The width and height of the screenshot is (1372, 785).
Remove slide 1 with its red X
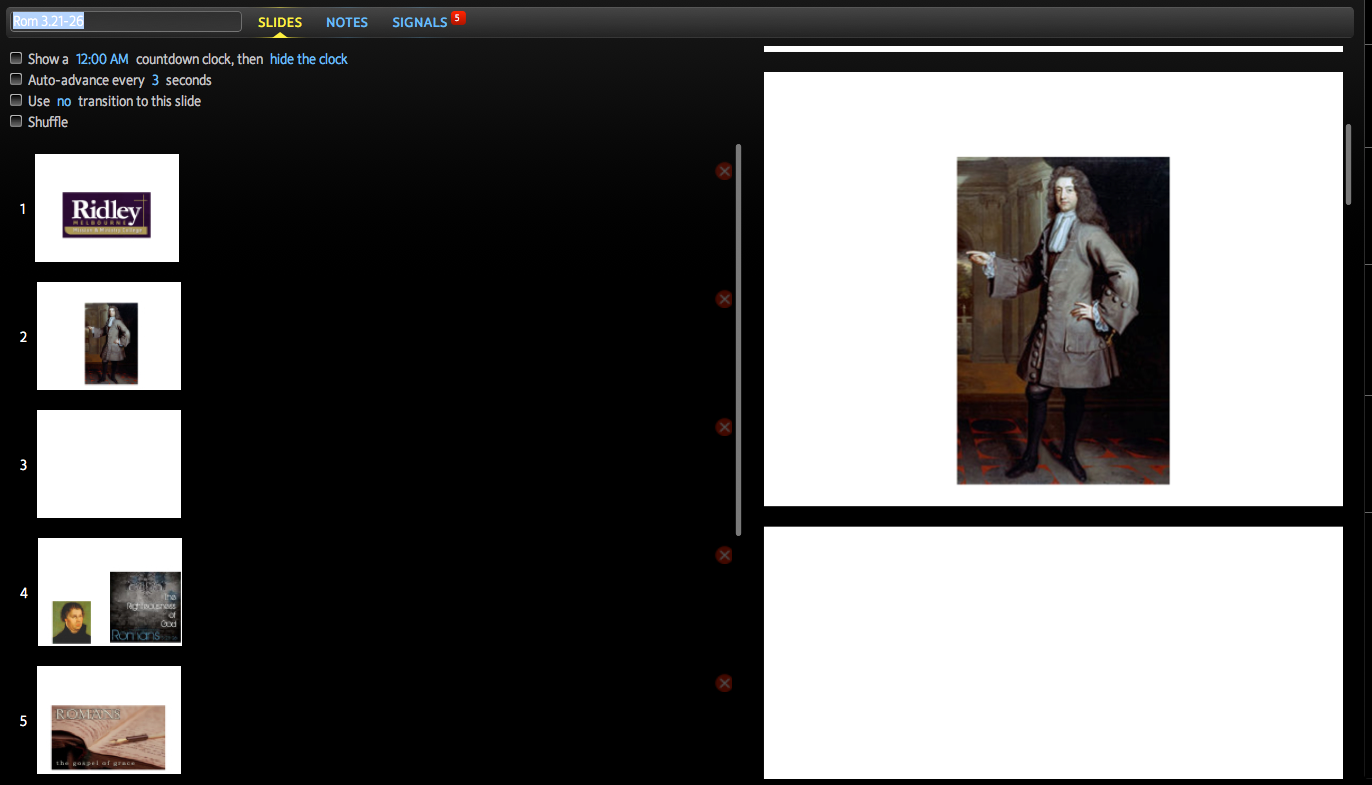[x=724, y=171]
